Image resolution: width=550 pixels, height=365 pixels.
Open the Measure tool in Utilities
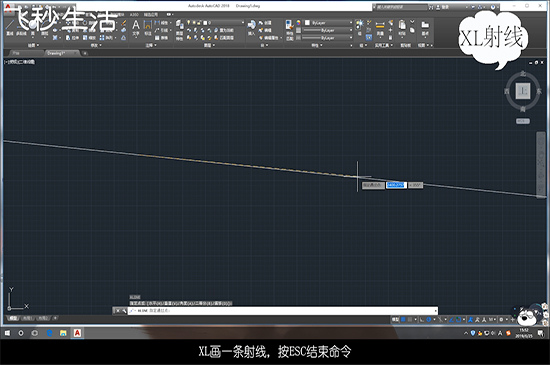coord(380,28)
